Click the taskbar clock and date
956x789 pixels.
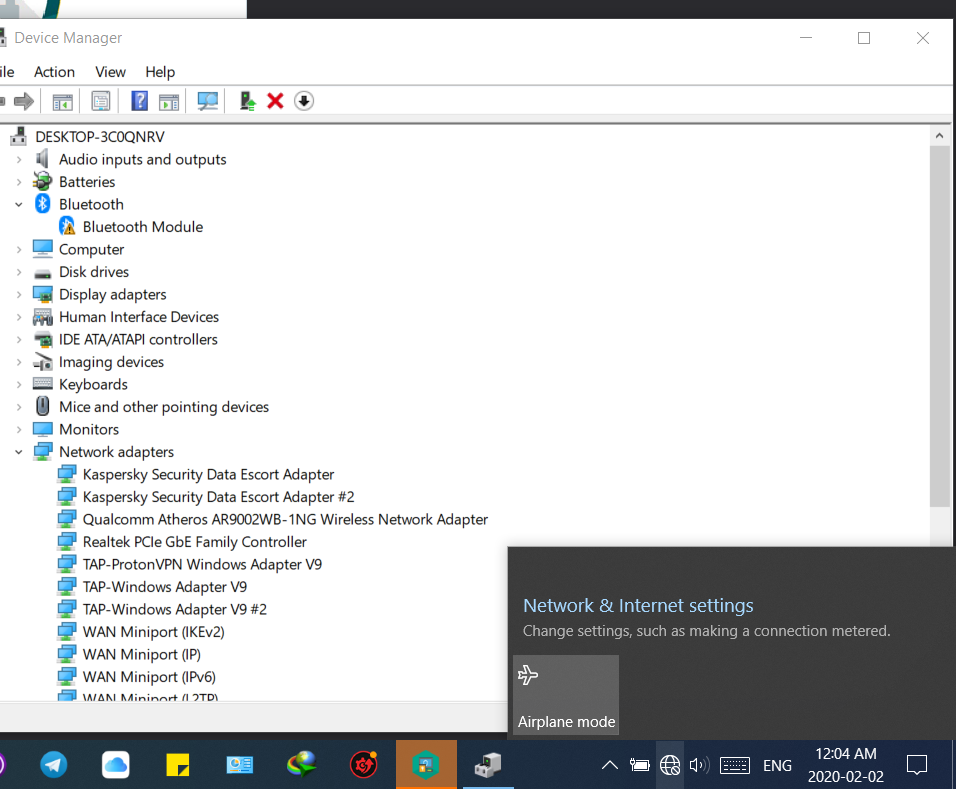coord(846,765)
